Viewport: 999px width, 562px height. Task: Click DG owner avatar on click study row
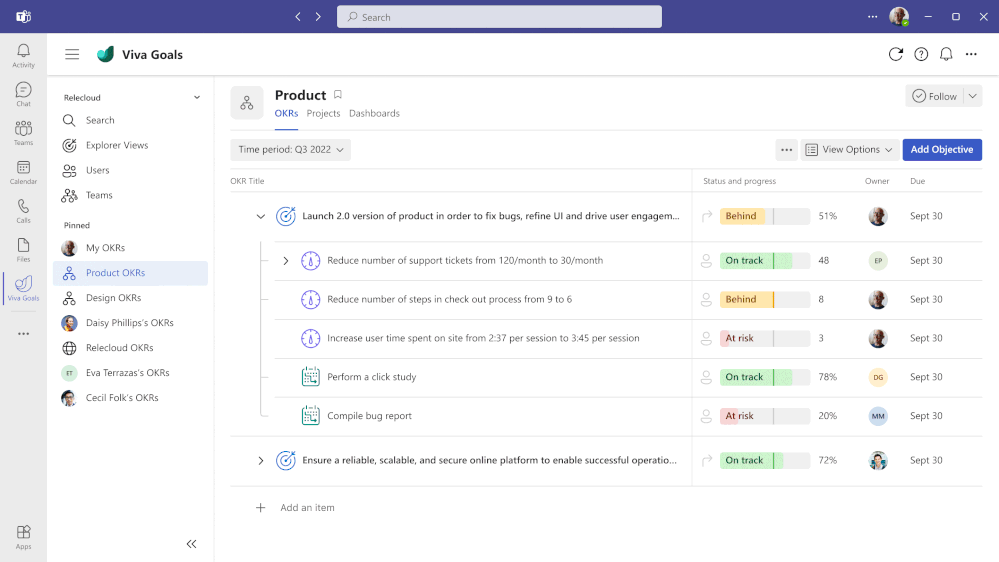(x=878, y=377)
